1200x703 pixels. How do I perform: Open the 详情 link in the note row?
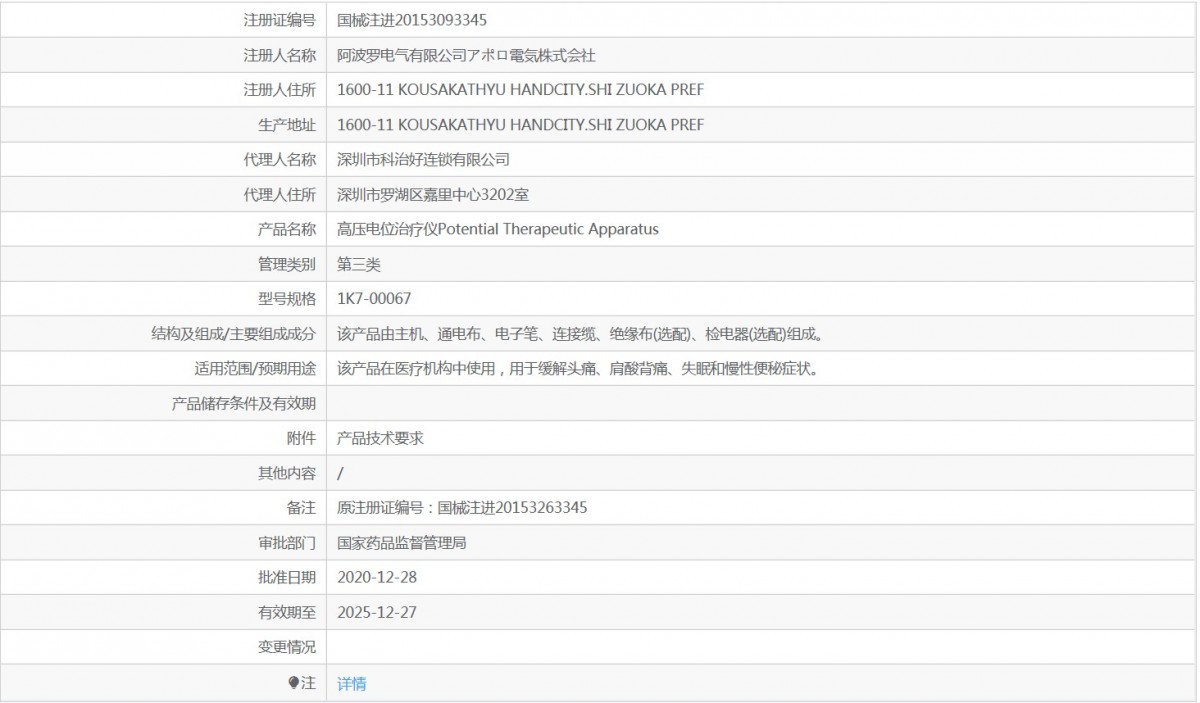[x=351, y=684]
